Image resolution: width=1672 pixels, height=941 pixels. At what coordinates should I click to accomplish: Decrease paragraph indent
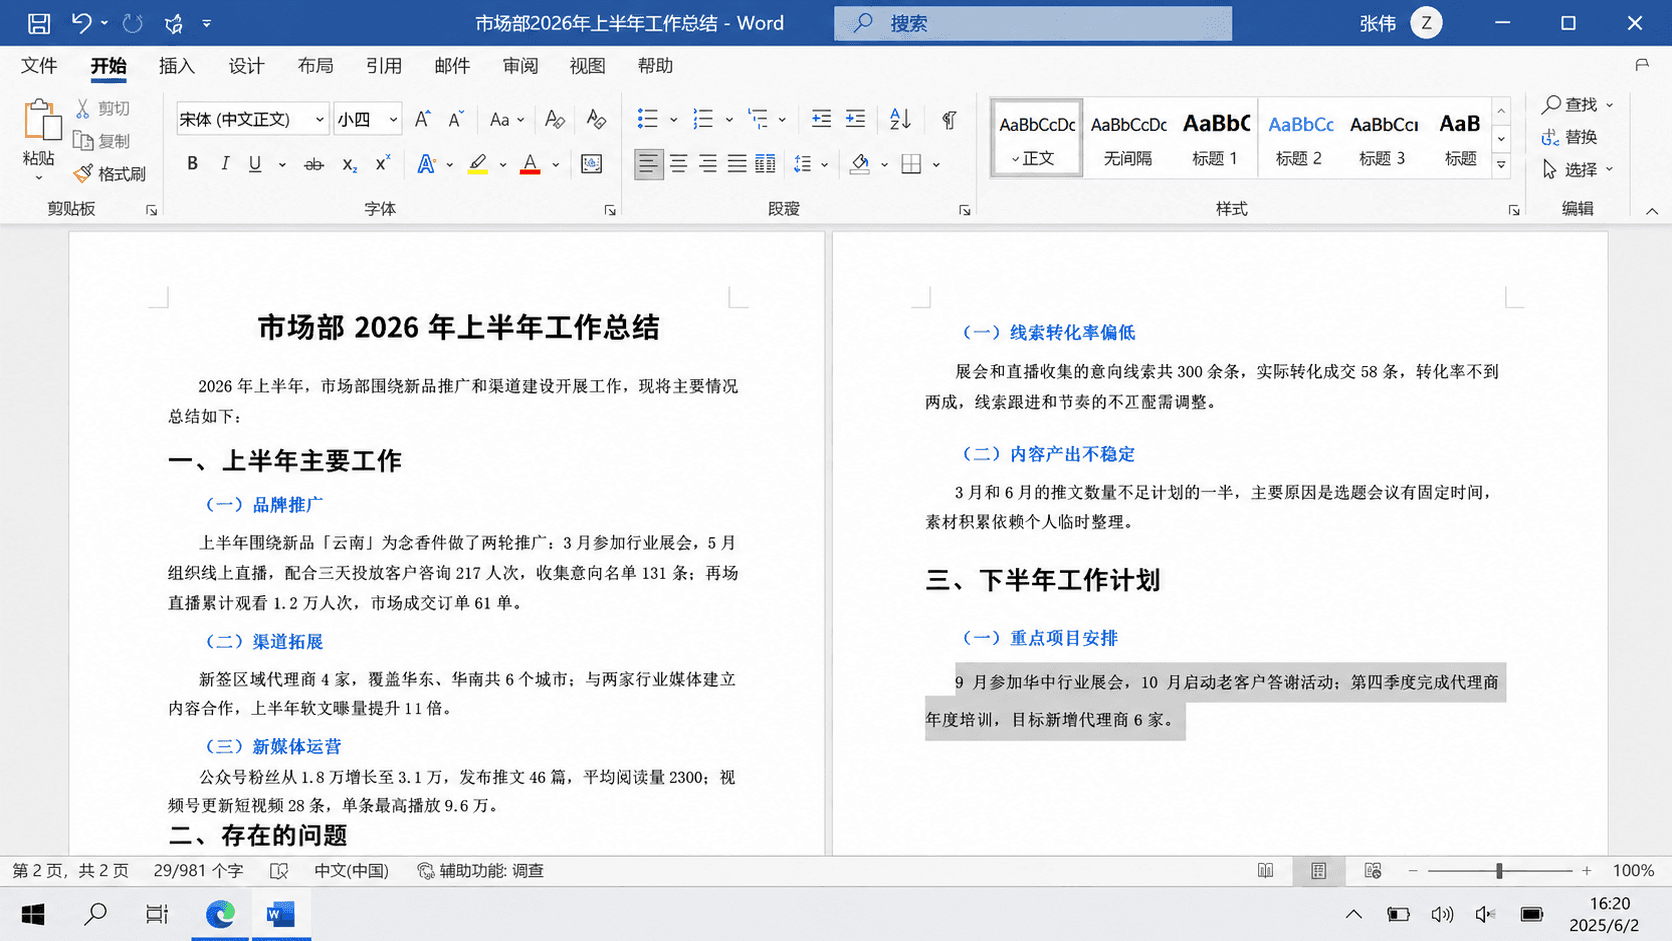pos(821,119)
